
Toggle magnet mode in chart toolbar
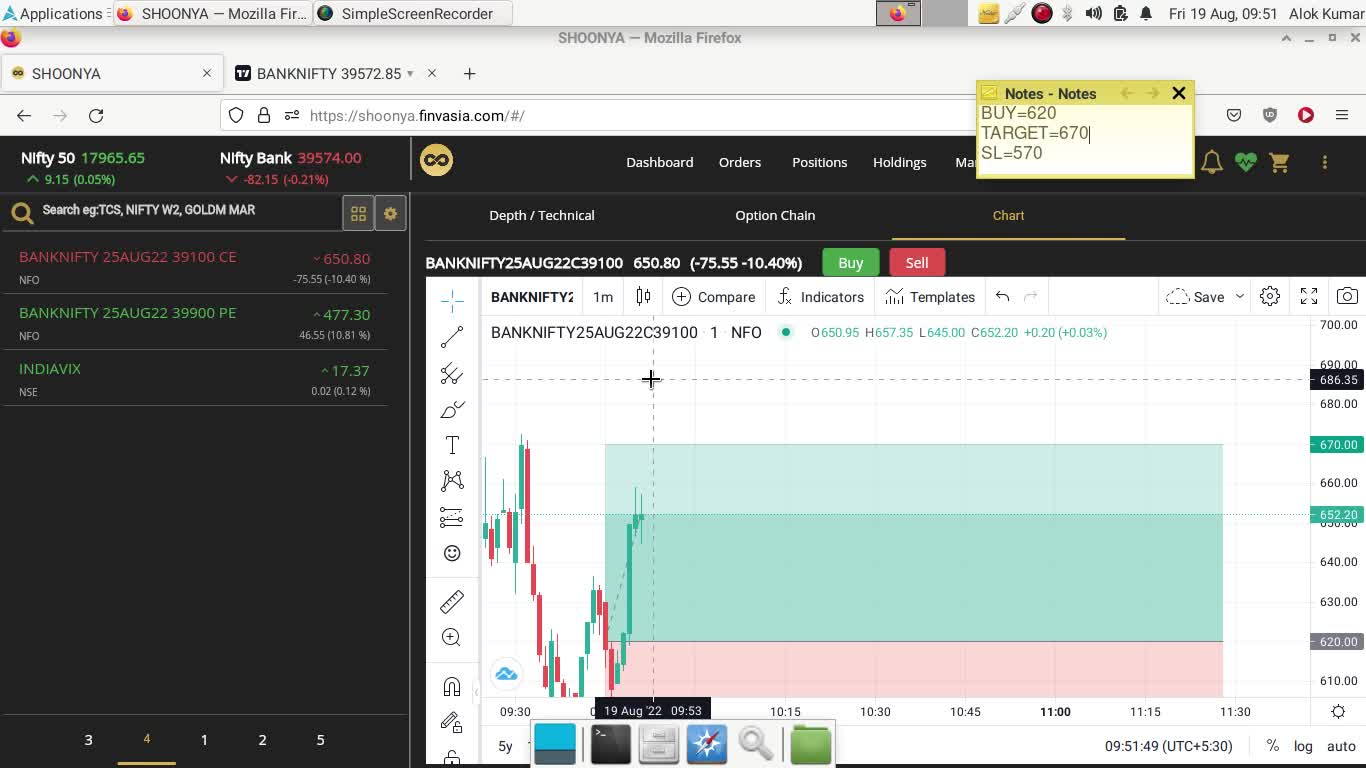pyautogui.click(x=452, y=686)
